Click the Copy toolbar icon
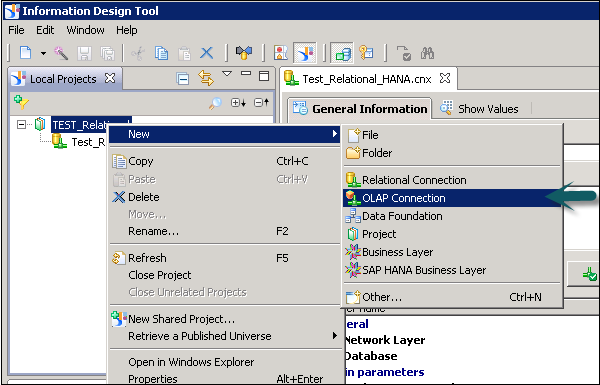 click(x=161, y=53)
